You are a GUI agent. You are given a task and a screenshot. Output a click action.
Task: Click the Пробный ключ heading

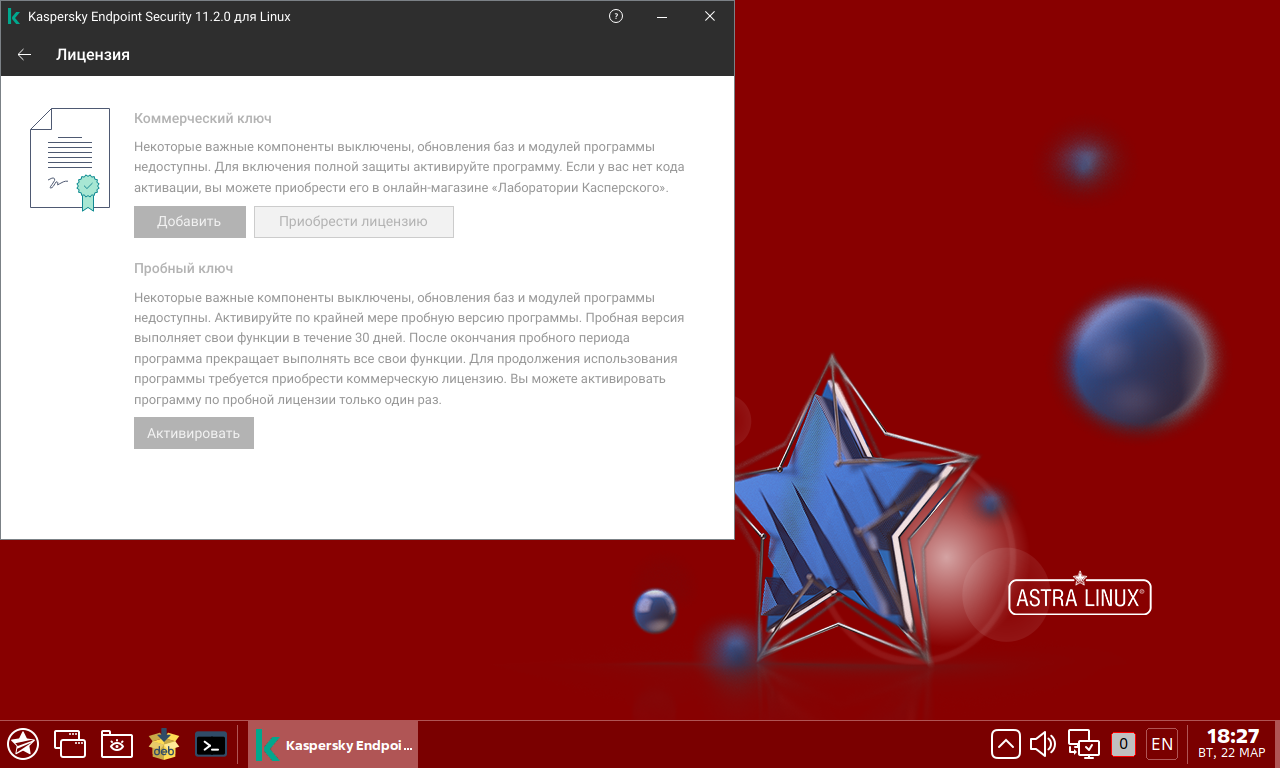(x=184, y=269)
